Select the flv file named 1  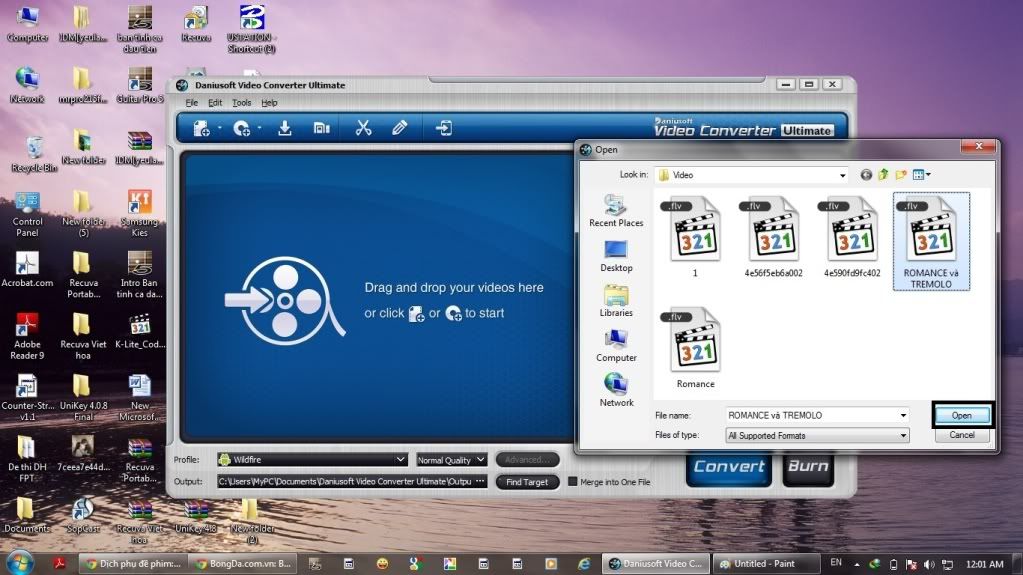(695, 237)
